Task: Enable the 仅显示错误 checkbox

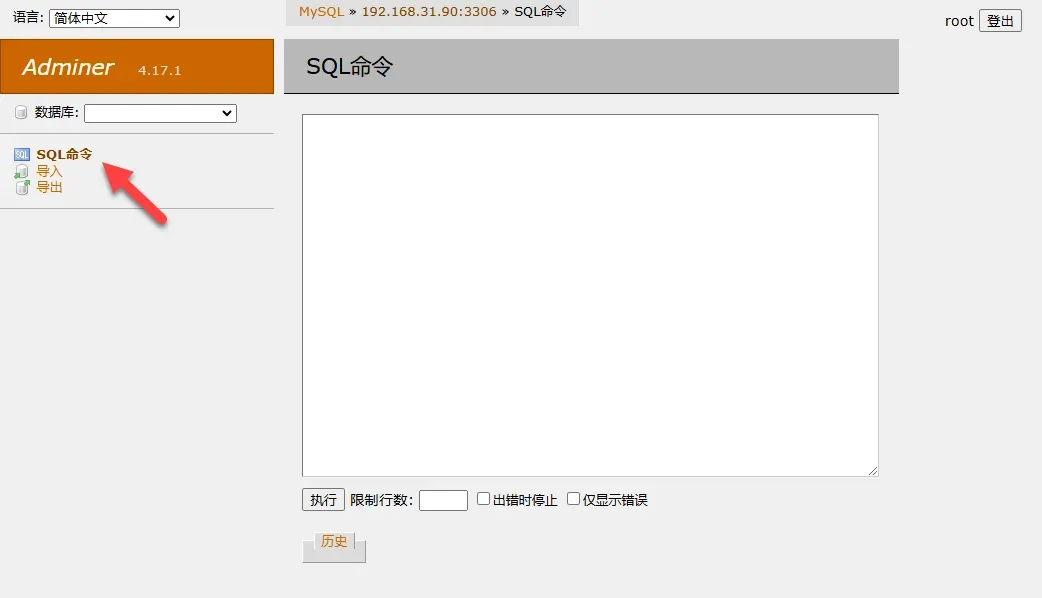Action: tap(573, 499)
